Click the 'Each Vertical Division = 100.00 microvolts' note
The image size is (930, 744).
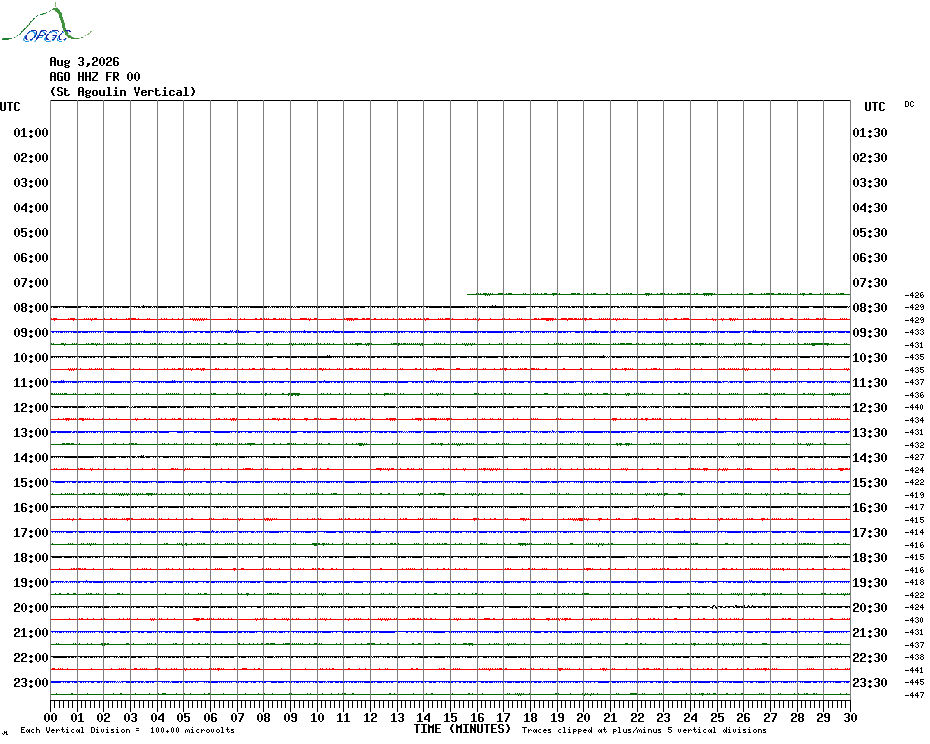coord(128,730)
